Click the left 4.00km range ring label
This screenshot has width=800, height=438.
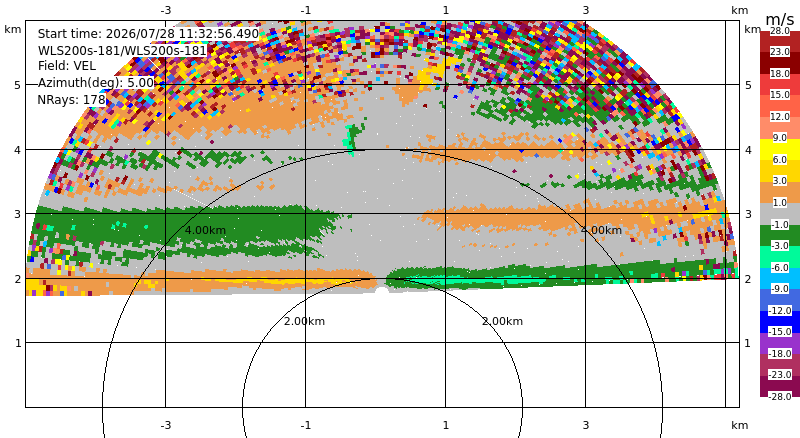[x=205, y=230]
